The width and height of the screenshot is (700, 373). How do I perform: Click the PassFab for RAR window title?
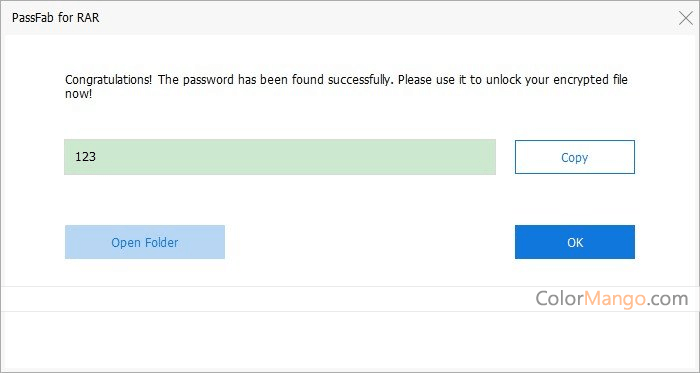[x=55, y=18]
